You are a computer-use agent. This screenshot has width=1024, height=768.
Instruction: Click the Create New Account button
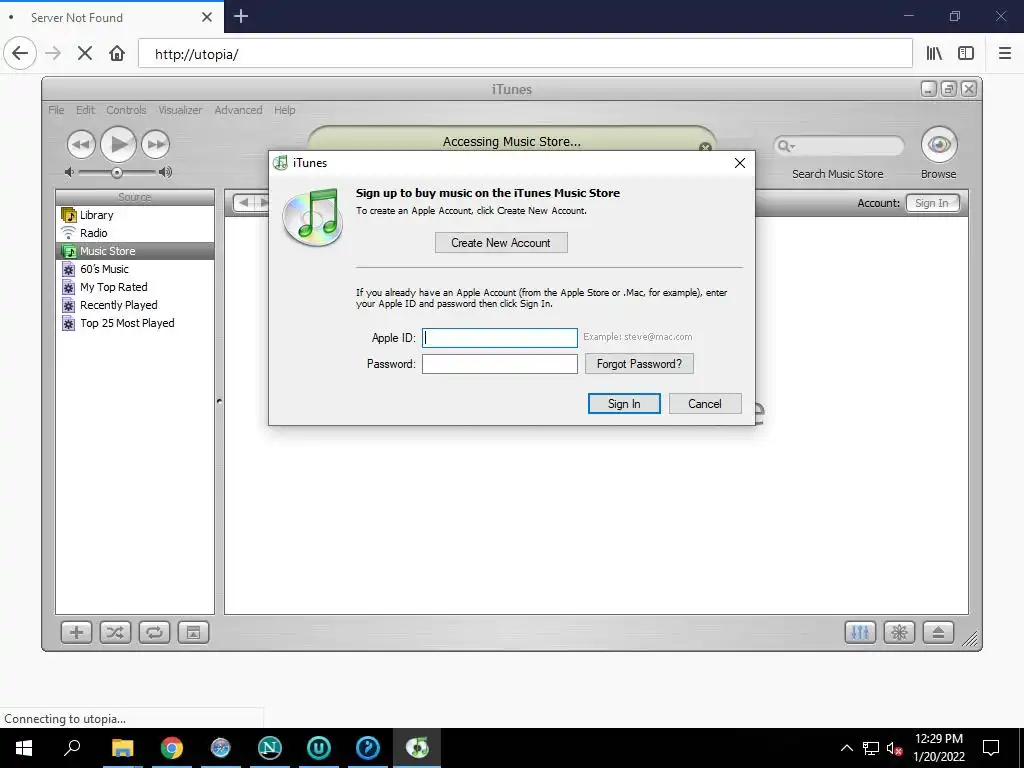click(501, 243)
